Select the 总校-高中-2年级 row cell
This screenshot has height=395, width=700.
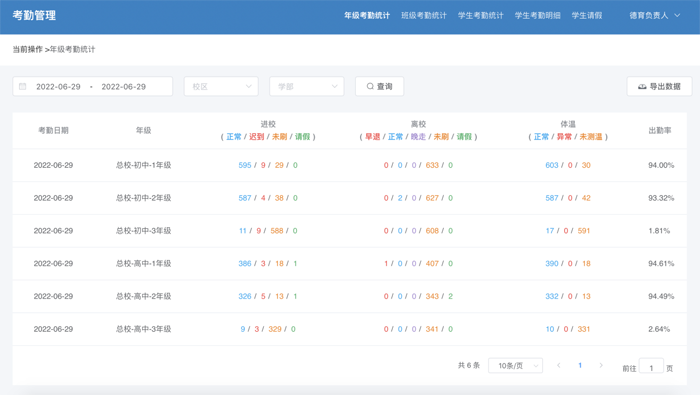(x=143, y=296)
